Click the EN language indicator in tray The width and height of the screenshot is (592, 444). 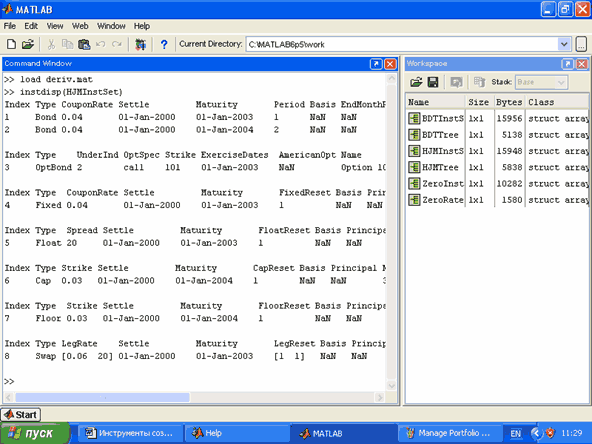(x=516, y=433)
